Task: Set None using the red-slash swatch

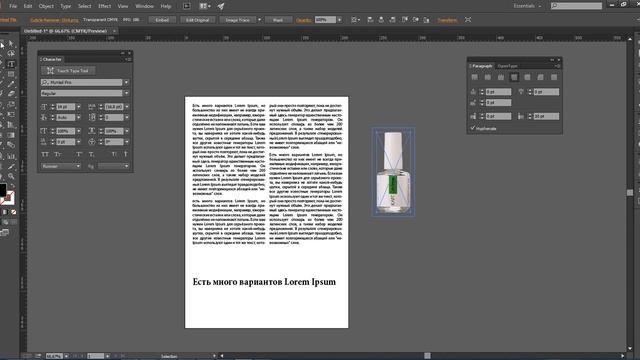Action: (x=13, y=212)
